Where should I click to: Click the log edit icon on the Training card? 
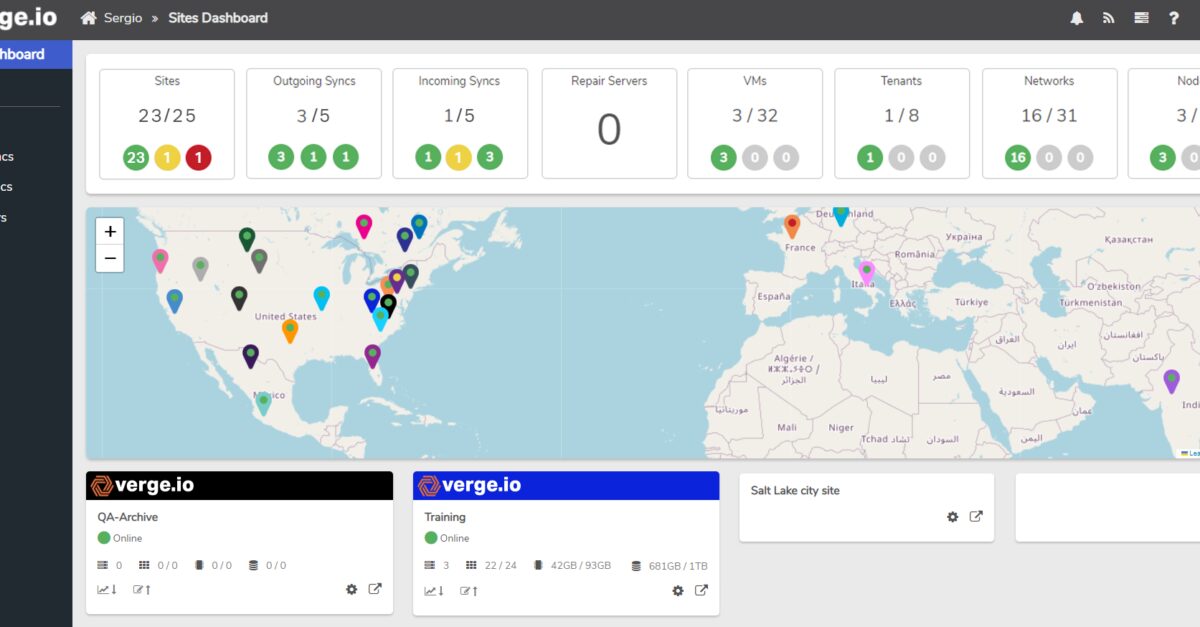[467, 590]
